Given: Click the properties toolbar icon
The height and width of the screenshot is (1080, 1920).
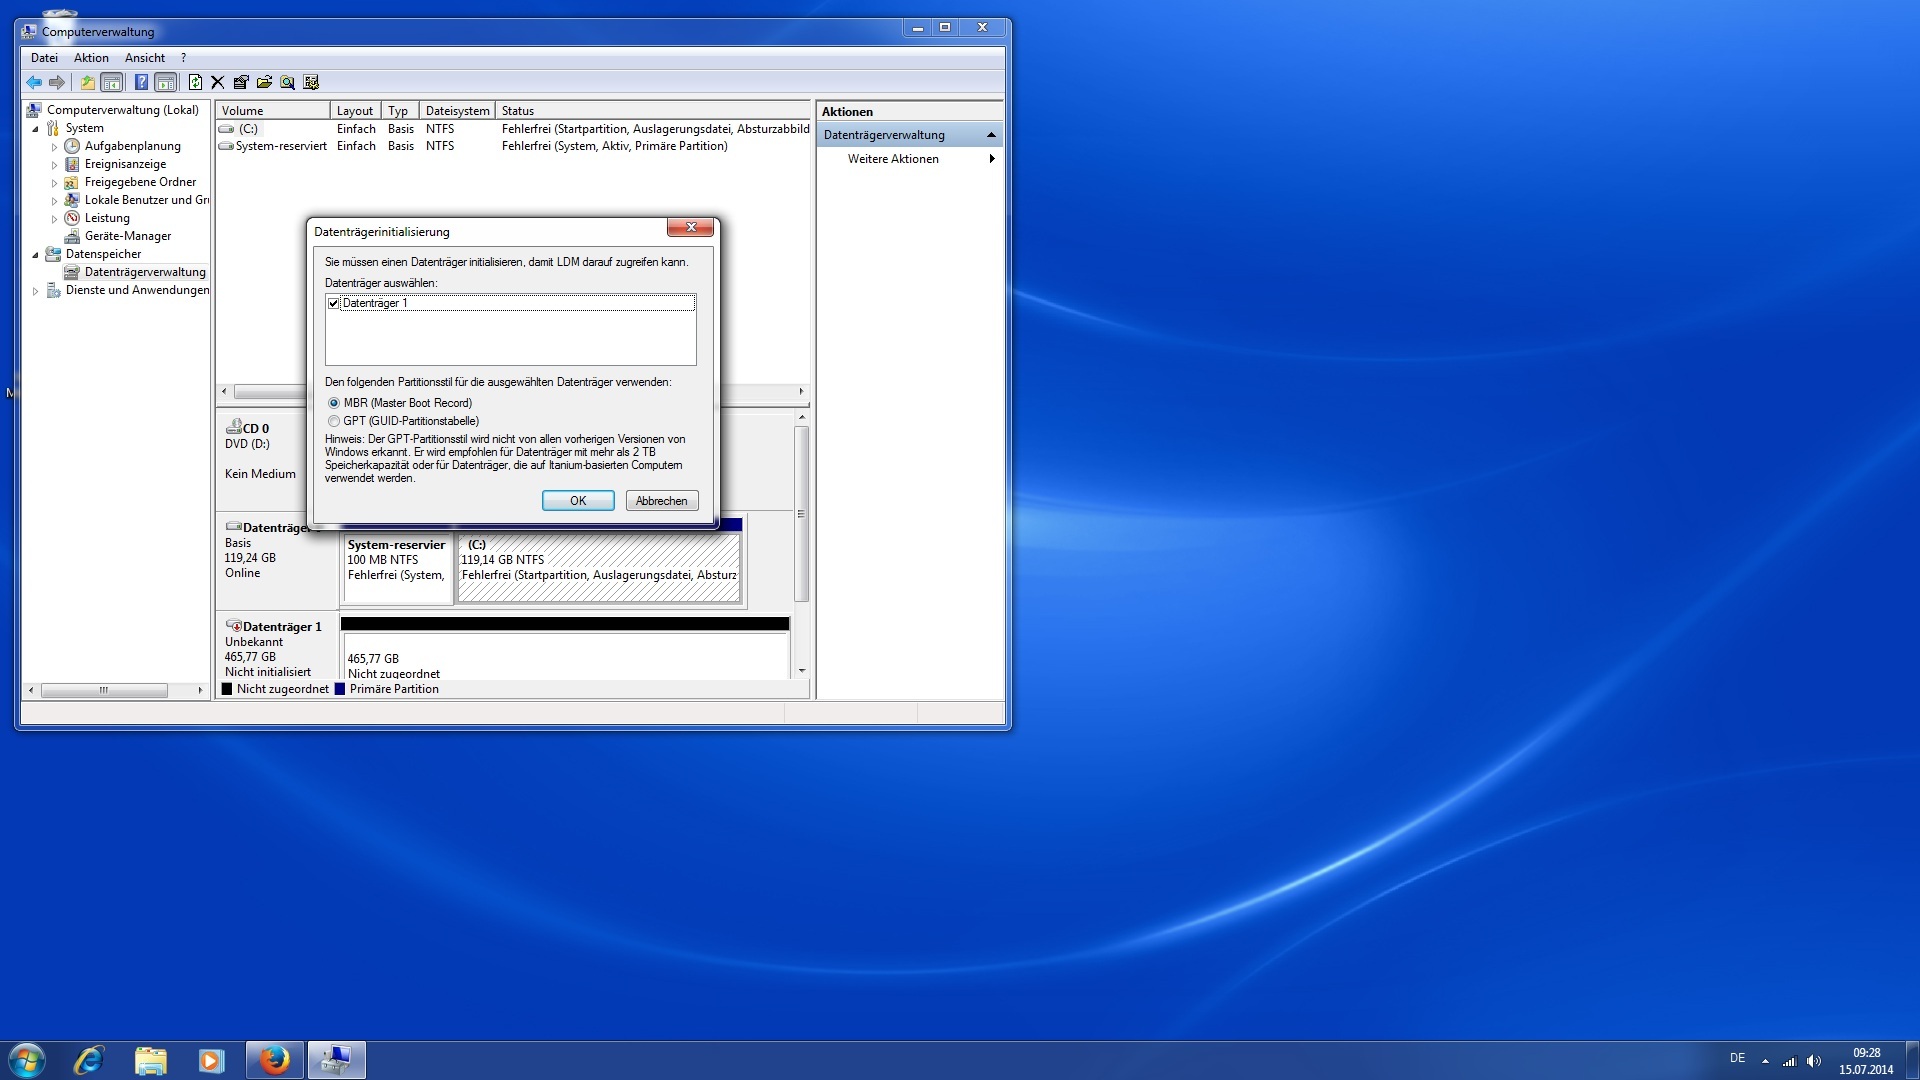Looking at the screenshot, I should [x=241, y=82].
